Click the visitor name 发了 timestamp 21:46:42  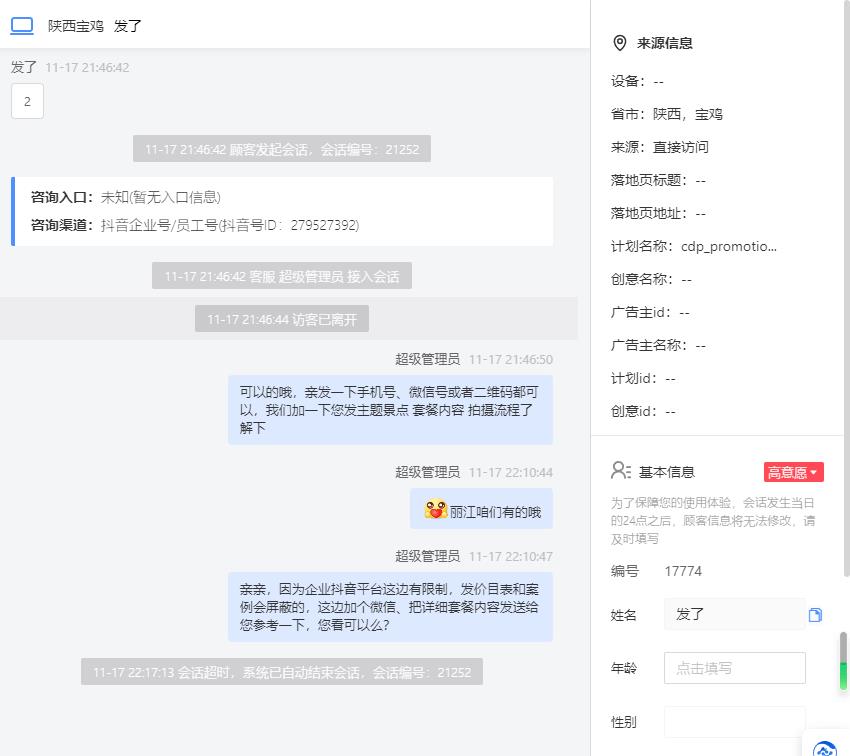[70, 67]
